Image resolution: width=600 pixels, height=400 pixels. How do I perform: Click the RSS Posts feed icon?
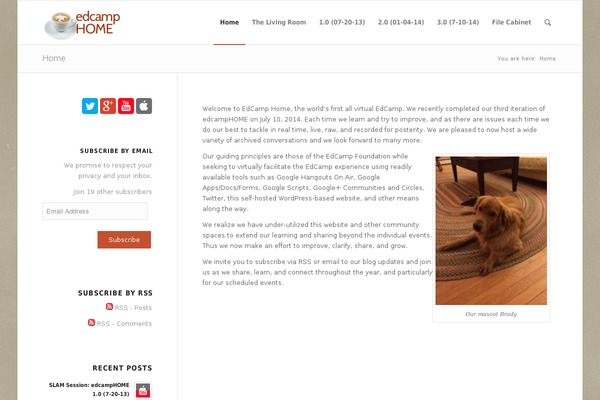[x=109, y=307]
